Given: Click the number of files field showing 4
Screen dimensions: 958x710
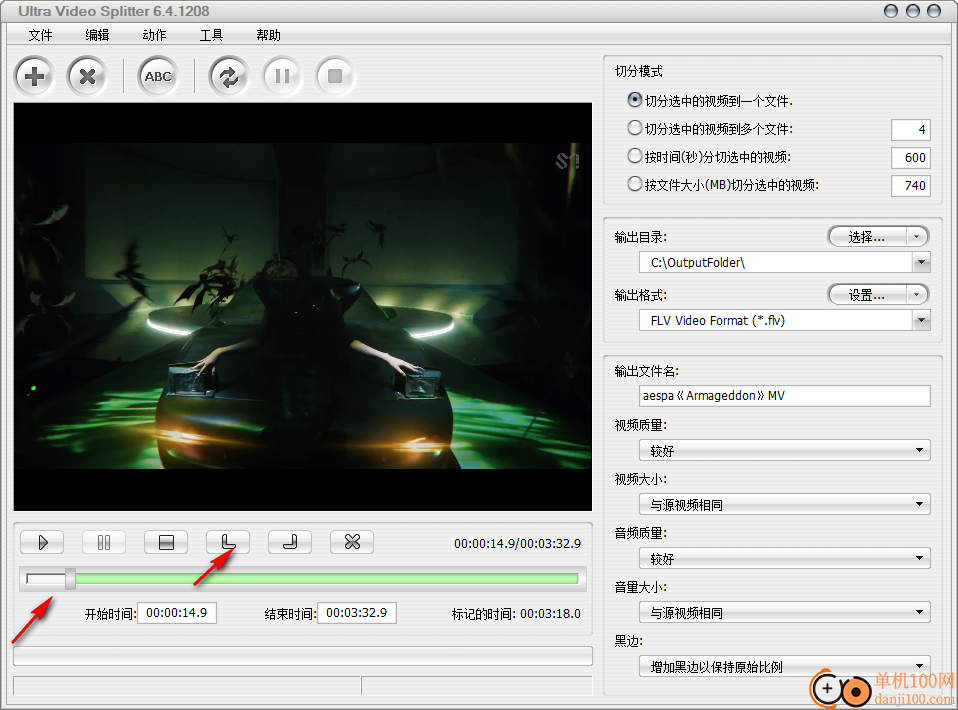Looking at the screenshot, I should pos(910,130).
